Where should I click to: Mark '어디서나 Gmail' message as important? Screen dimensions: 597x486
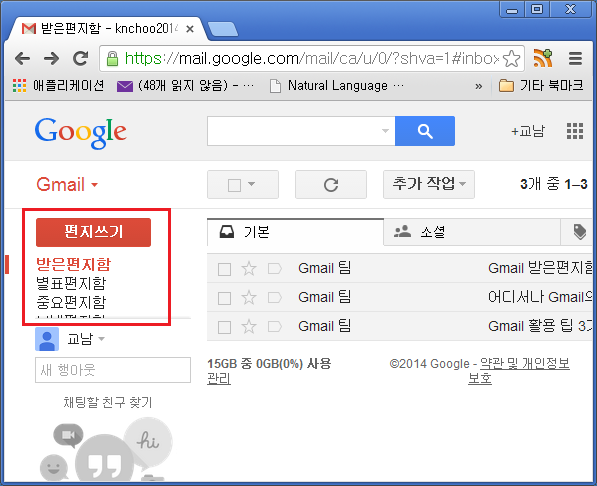click(275, 298)
